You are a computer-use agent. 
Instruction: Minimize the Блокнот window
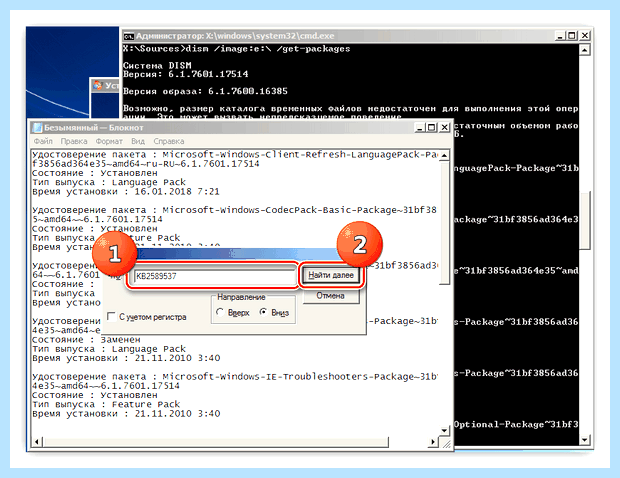420,128
